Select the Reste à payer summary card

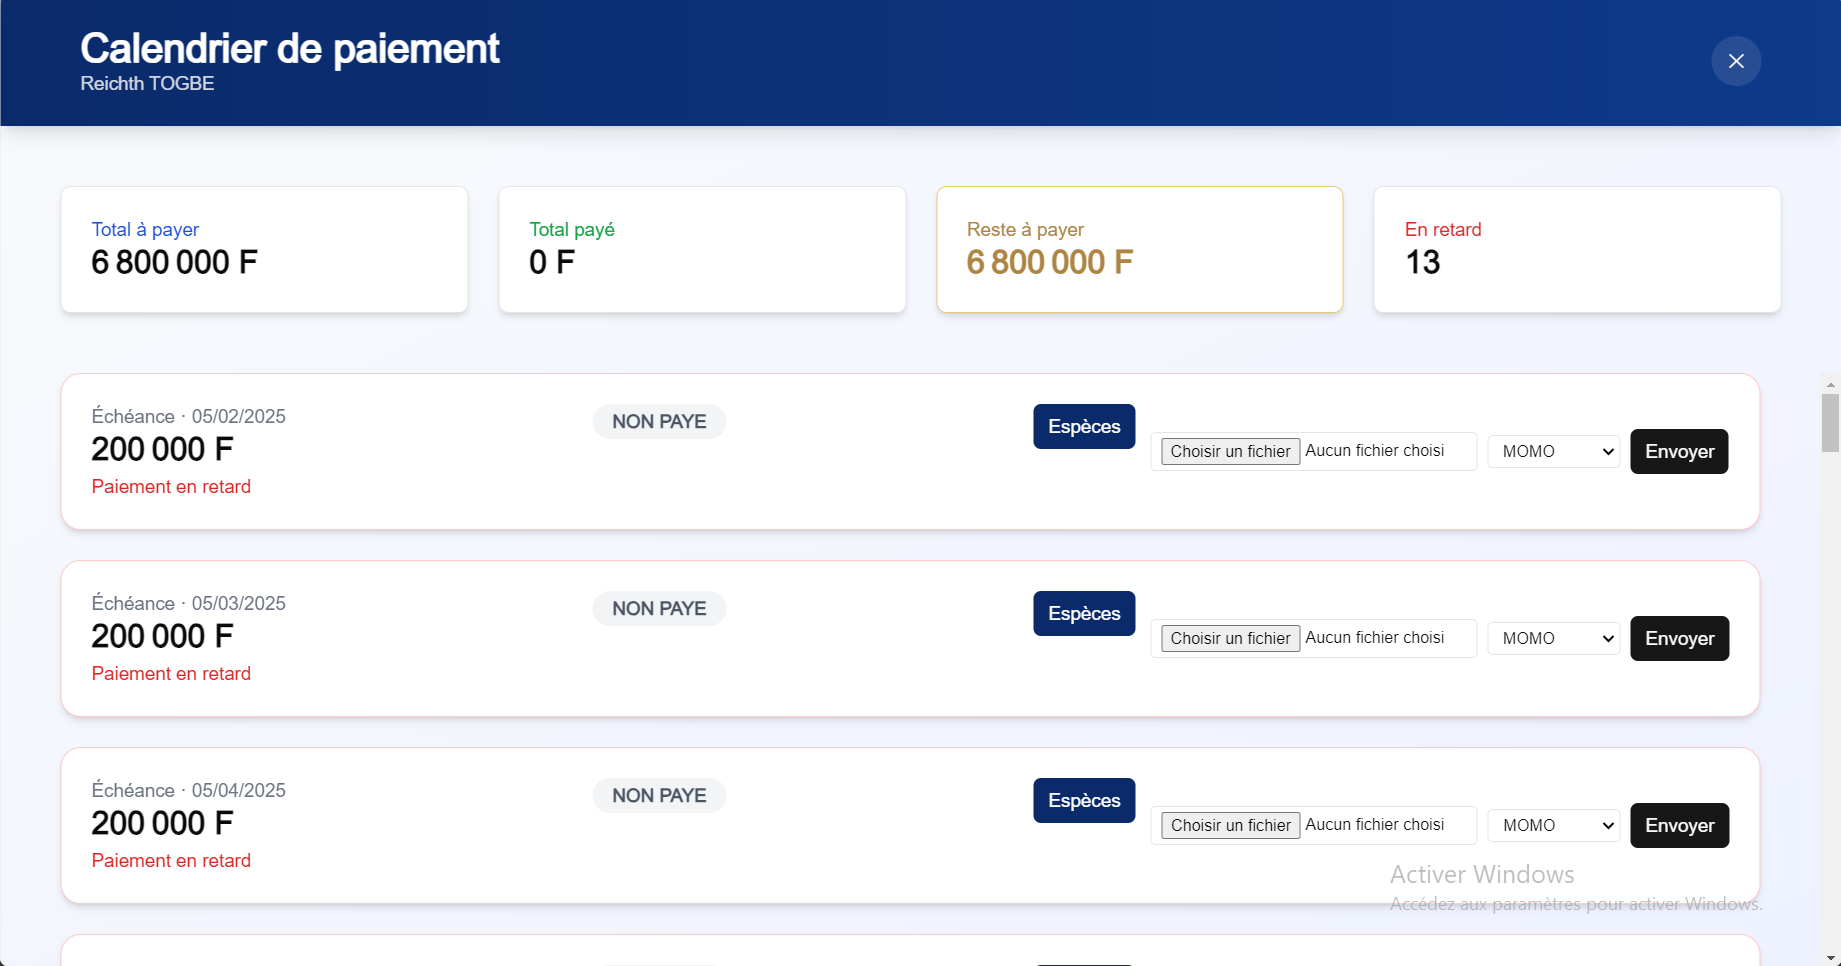coord(1139,250)
